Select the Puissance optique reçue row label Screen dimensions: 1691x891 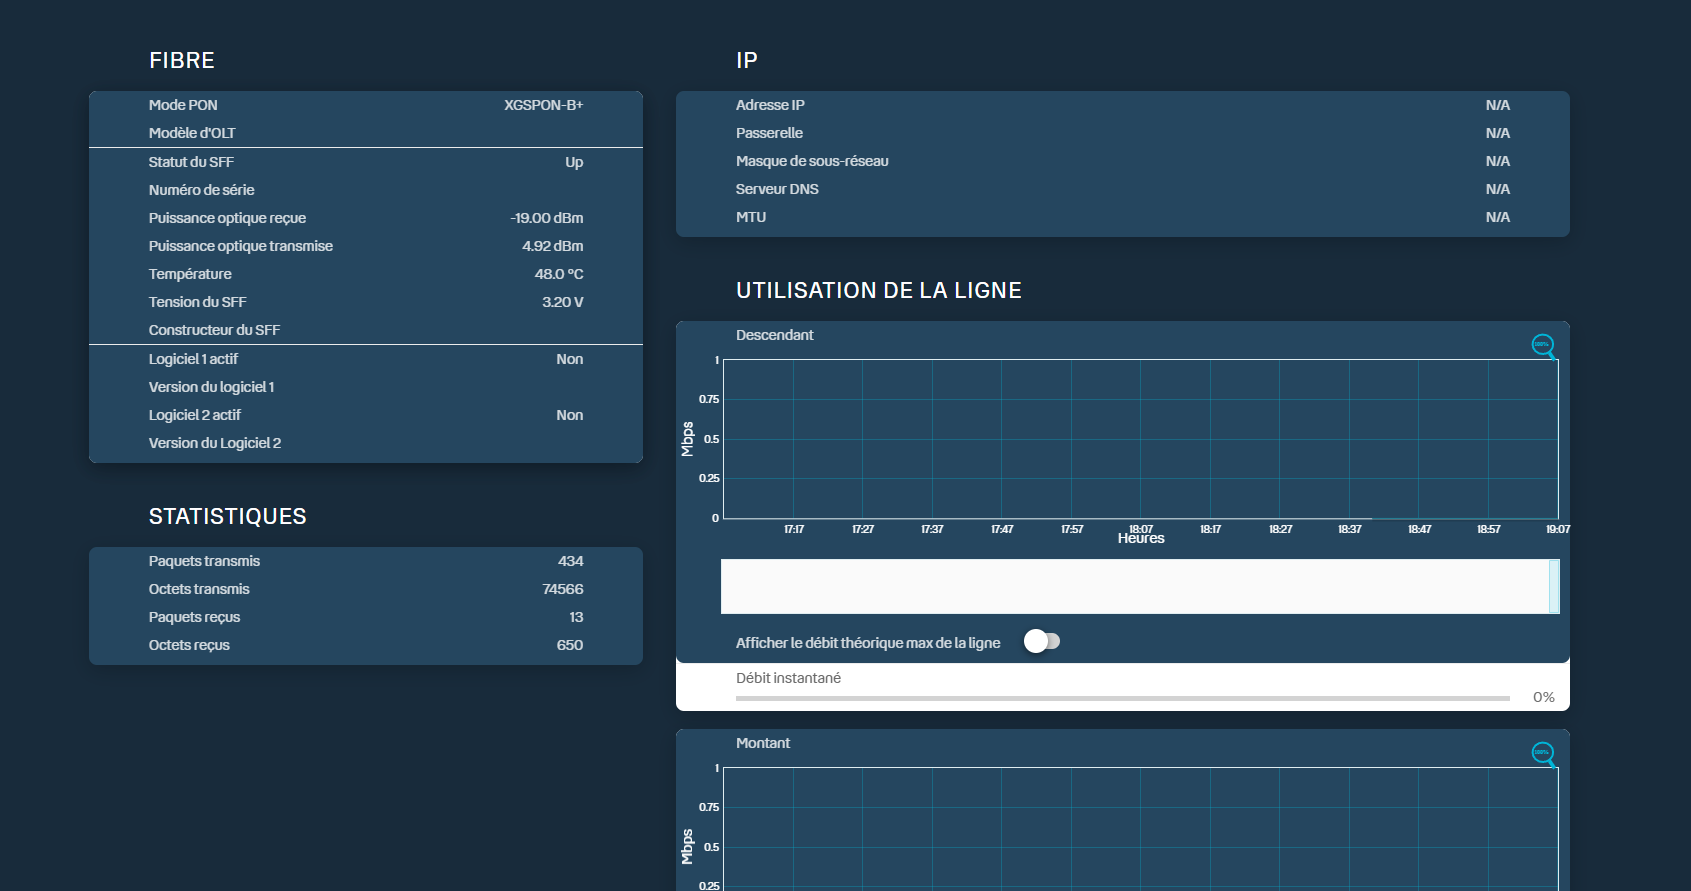tap(227, 218)
